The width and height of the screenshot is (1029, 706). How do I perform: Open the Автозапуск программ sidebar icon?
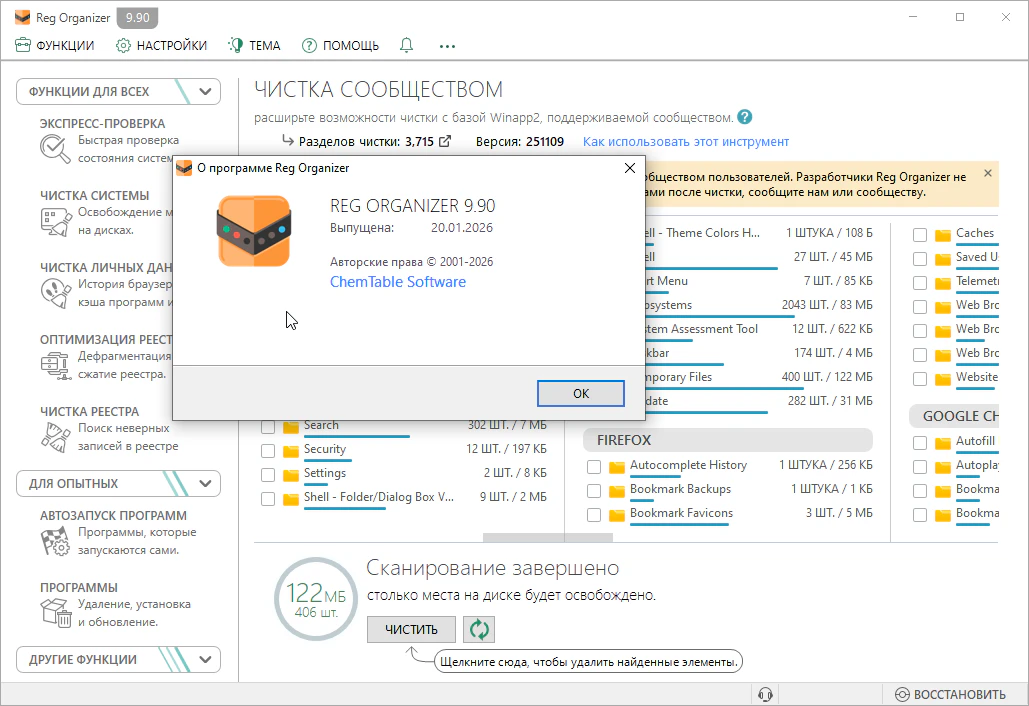pos(54,541)
